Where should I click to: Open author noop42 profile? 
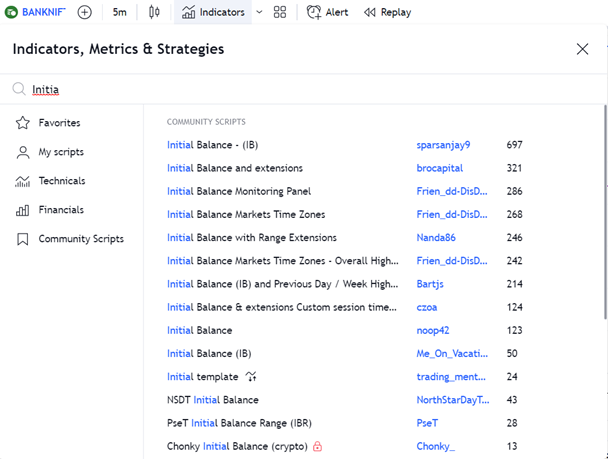(433, 330)
